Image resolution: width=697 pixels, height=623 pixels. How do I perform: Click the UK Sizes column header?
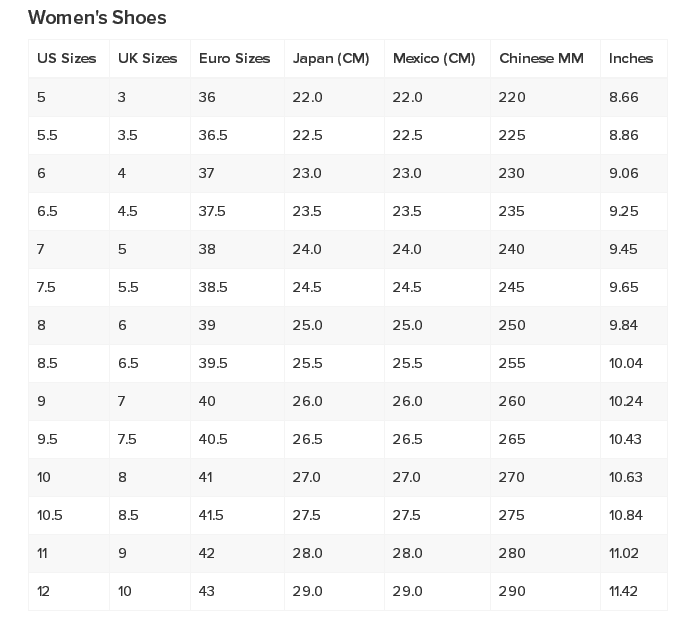click(x=147, y=59)
